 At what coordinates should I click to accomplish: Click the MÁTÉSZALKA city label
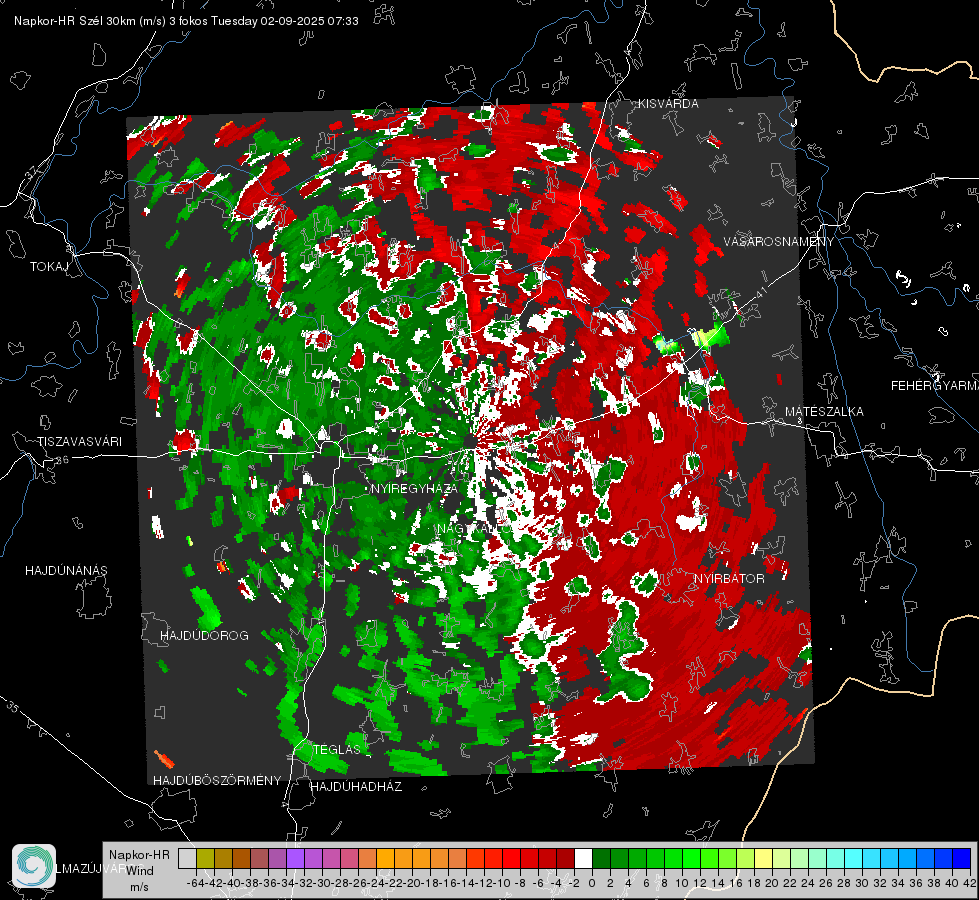coord(824,412)
